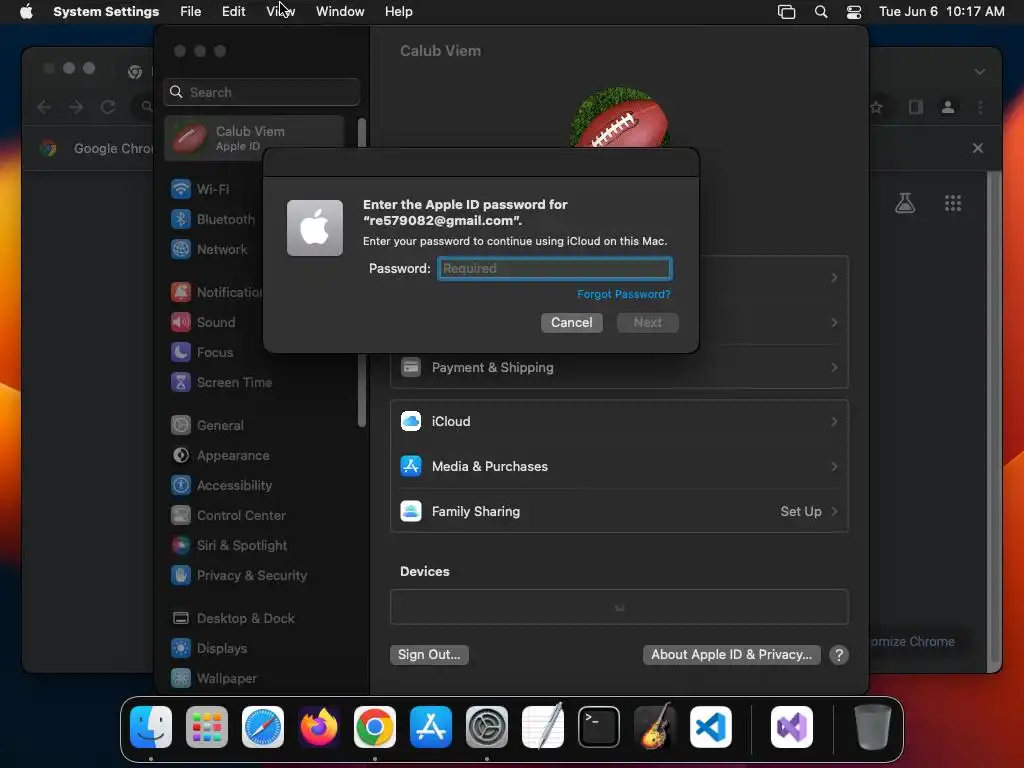1024x768 pixels.
Task: Click Chrome's bookmark star icon
Action: [x=876, y=107]
